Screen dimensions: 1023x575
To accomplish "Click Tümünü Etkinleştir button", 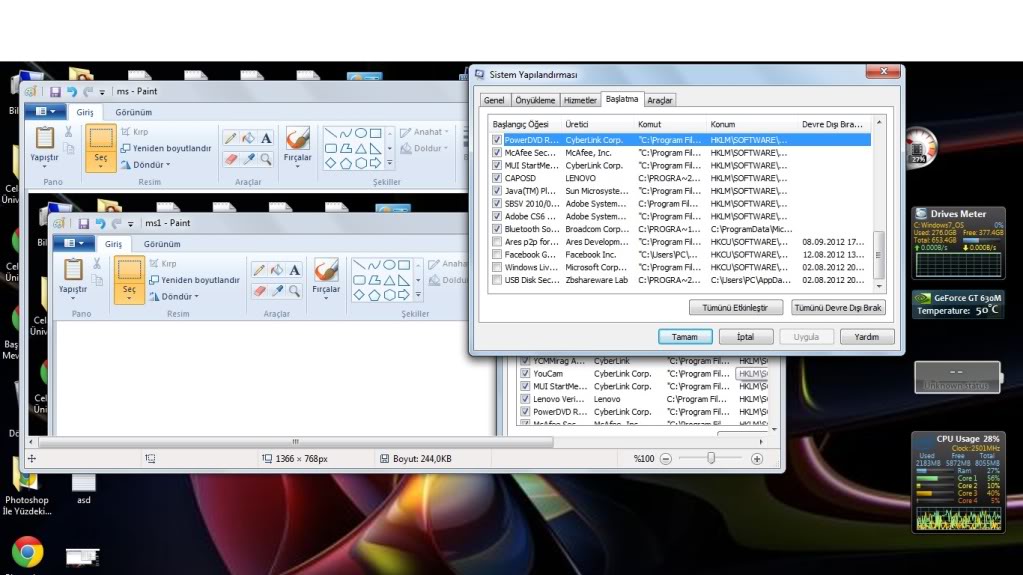I will click(735, 307).
